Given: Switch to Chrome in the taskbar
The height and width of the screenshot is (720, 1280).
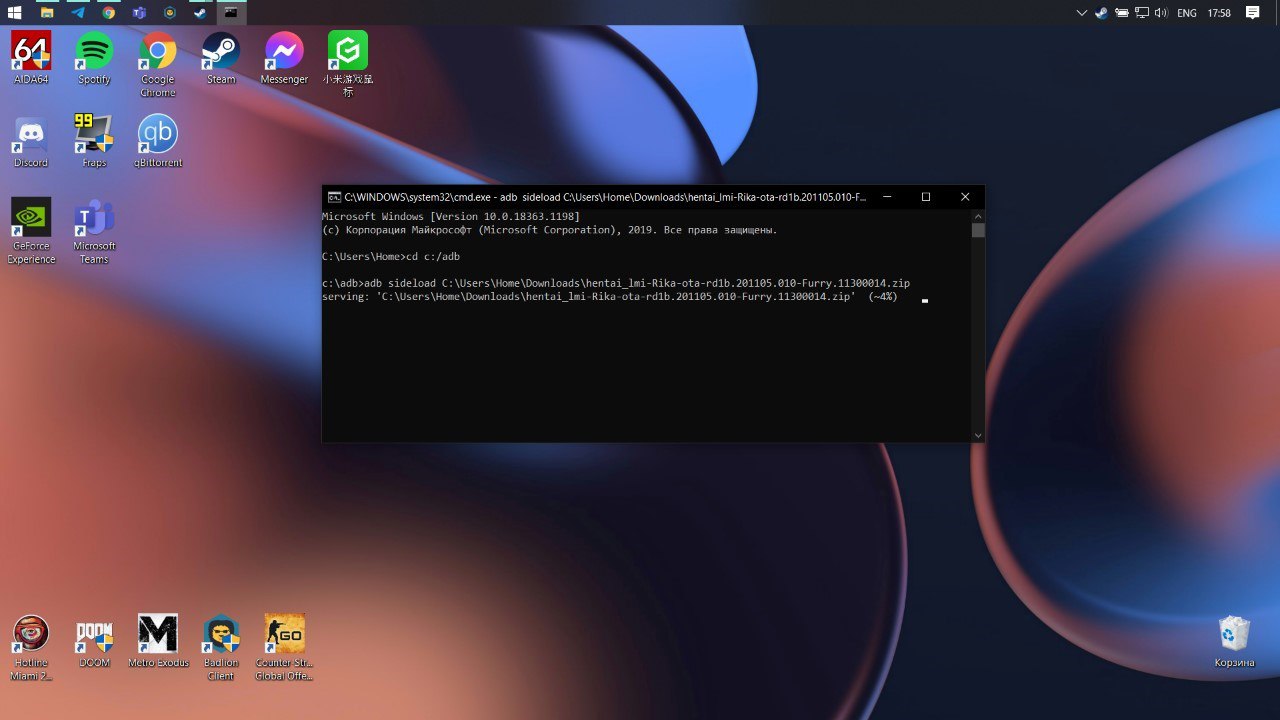Looking at the screenshot, I should 109,13.
